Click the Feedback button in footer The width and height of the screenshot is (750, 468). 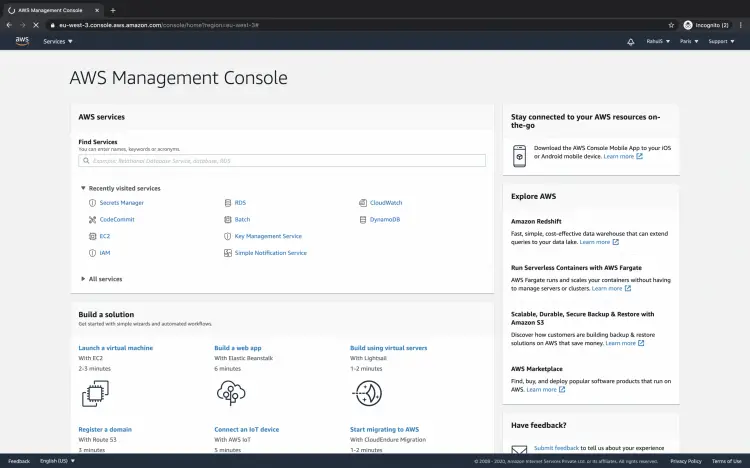click(x=19, y=461)
